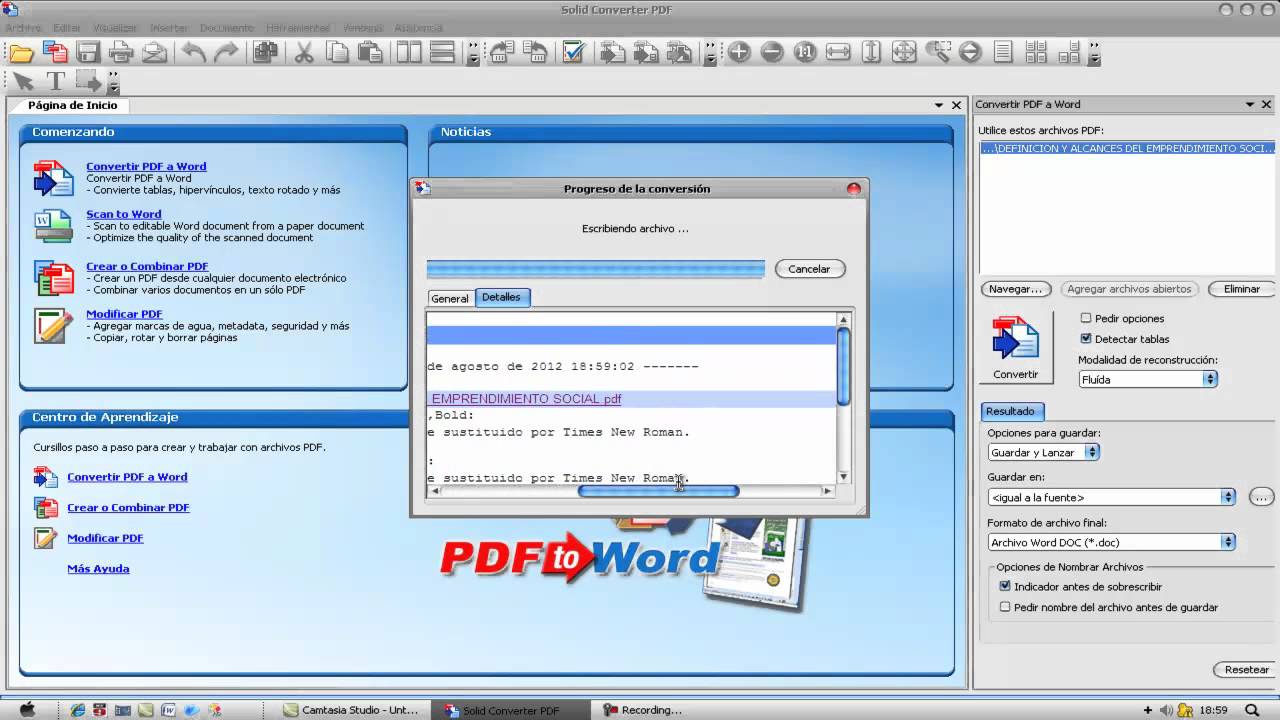
Task: Click the Save floppy disk toolbar icon
Action: [x=88, y=53]
